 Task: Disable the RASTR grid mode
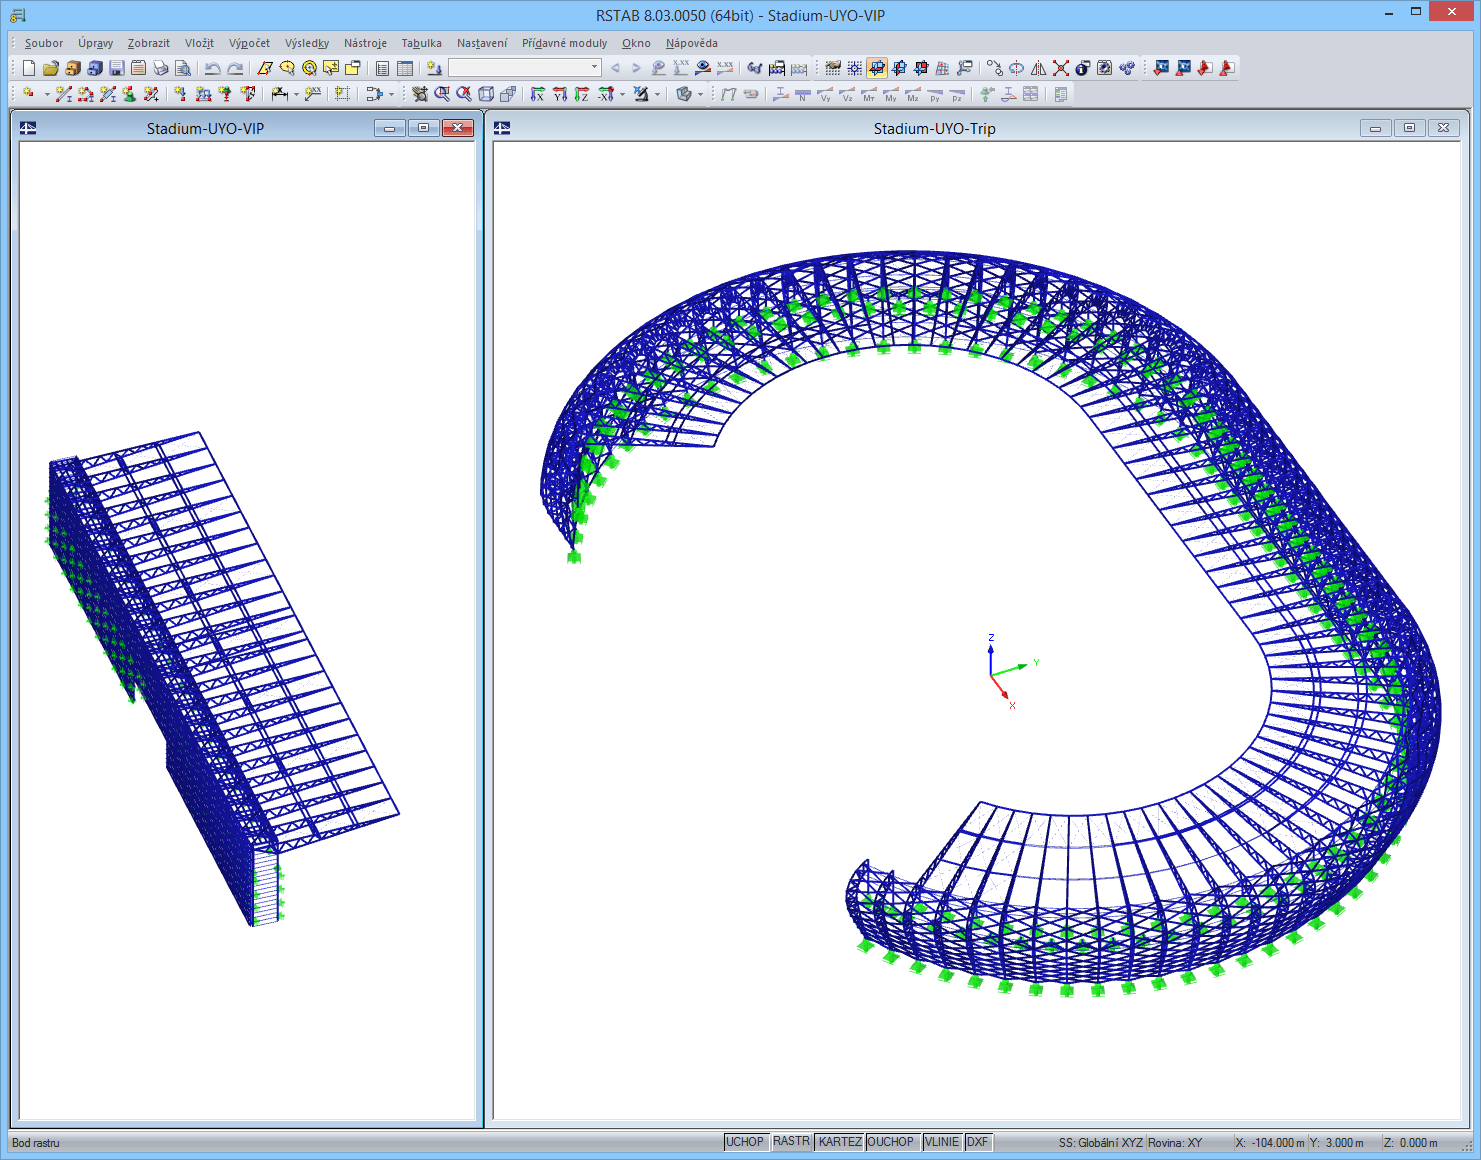point(793,1142)
